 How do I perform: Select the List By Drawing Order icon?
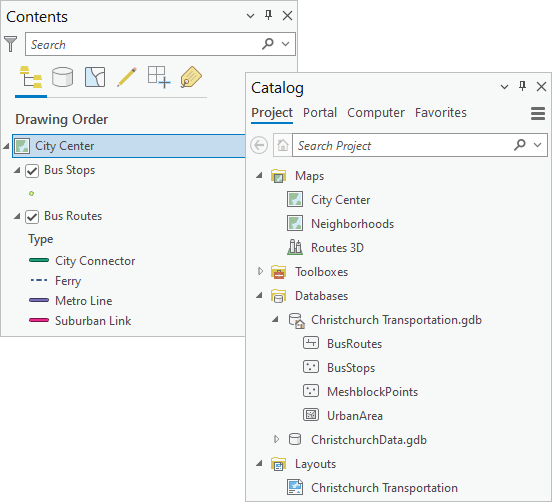tap(31, 77)
